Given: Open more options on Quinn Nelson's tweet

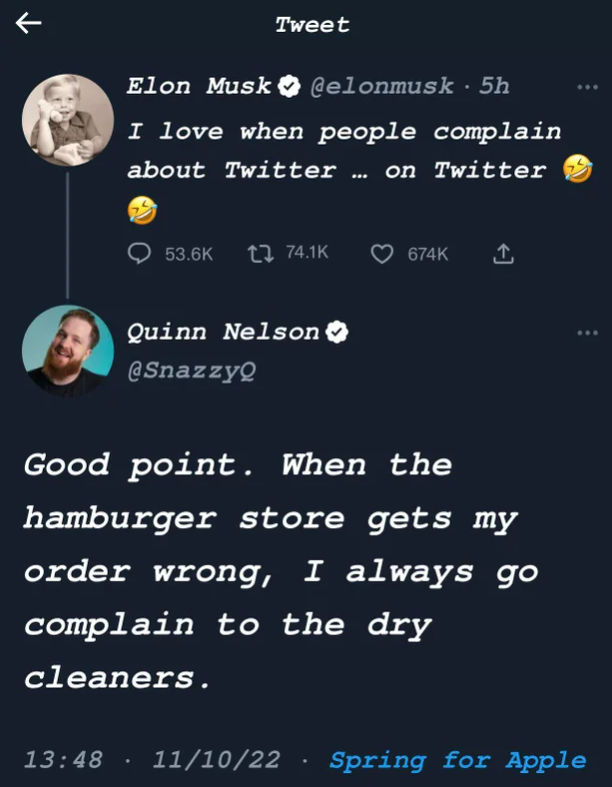Looking at the screenshot, I should pos(588,332).
